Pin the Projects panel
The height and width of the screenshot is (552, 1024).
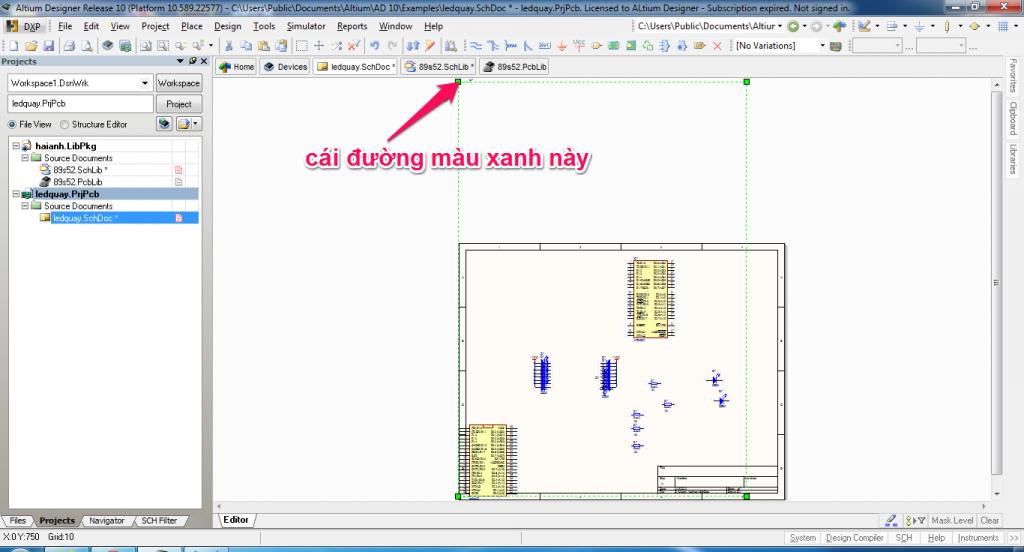pyautogui.click(x=193, y=61)
